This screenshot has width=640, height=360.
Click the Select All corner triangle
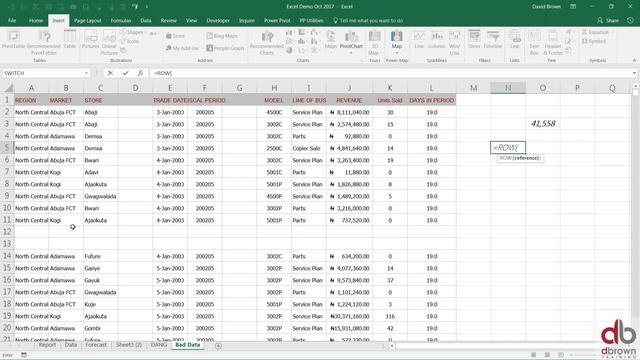(x=8, y=88)
